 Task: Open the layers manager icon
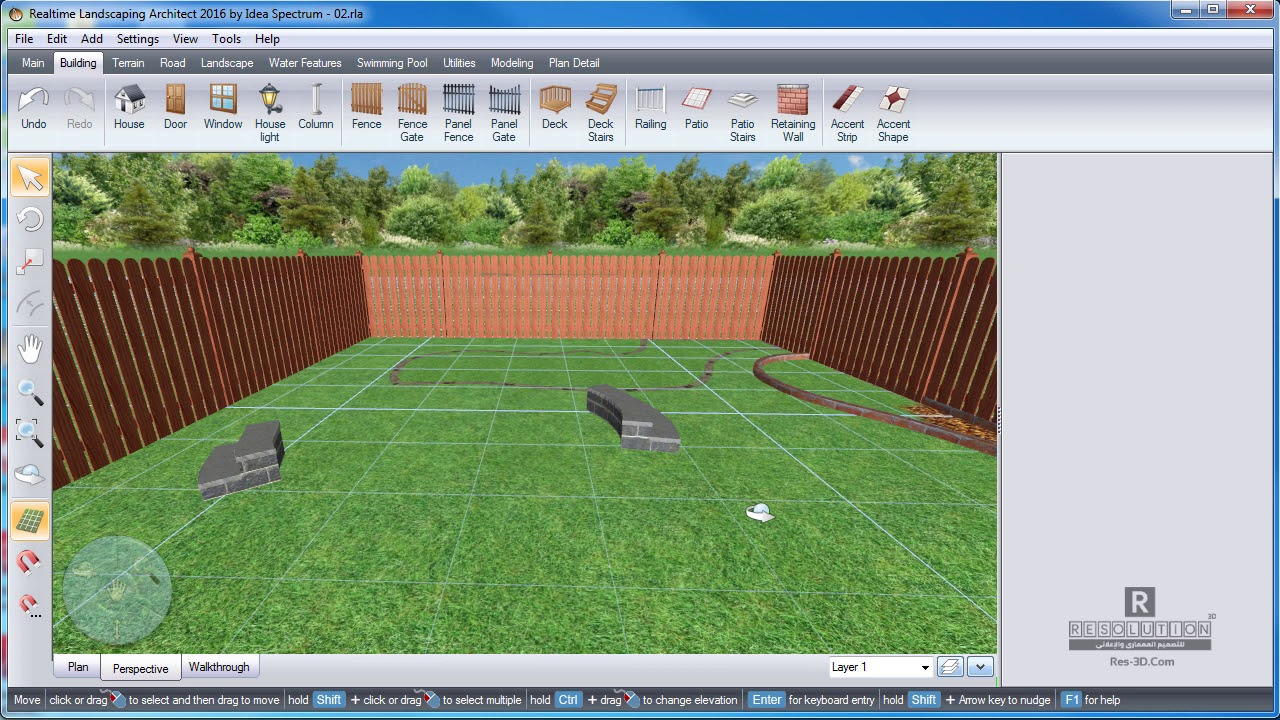(x=950, y=667)
